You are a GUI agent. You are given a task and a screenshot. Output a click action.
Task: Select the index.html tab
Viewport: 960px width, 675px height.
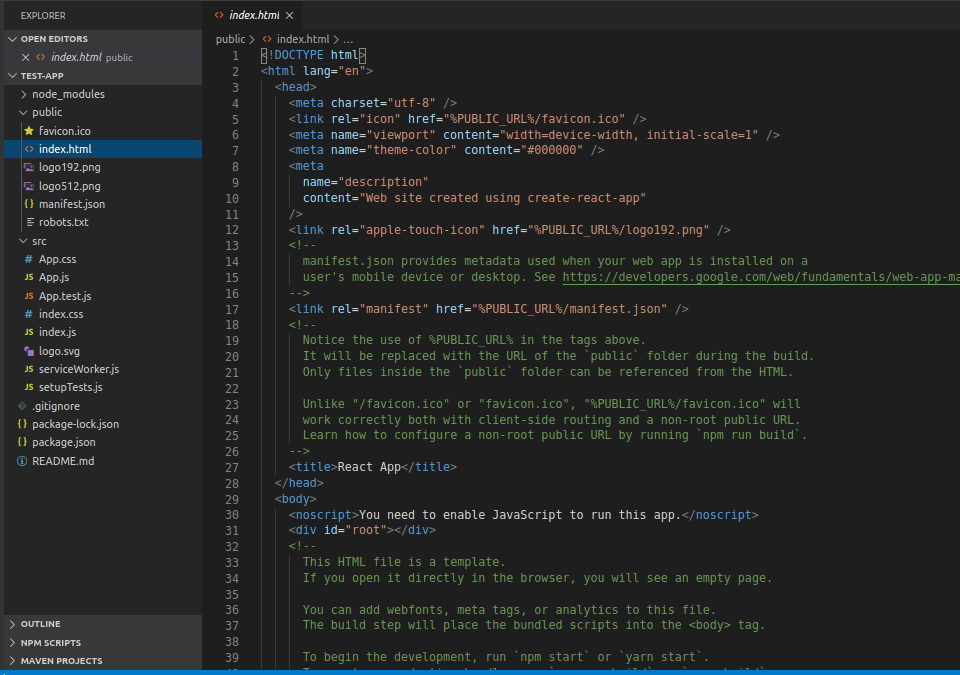[x=254, y=15]
